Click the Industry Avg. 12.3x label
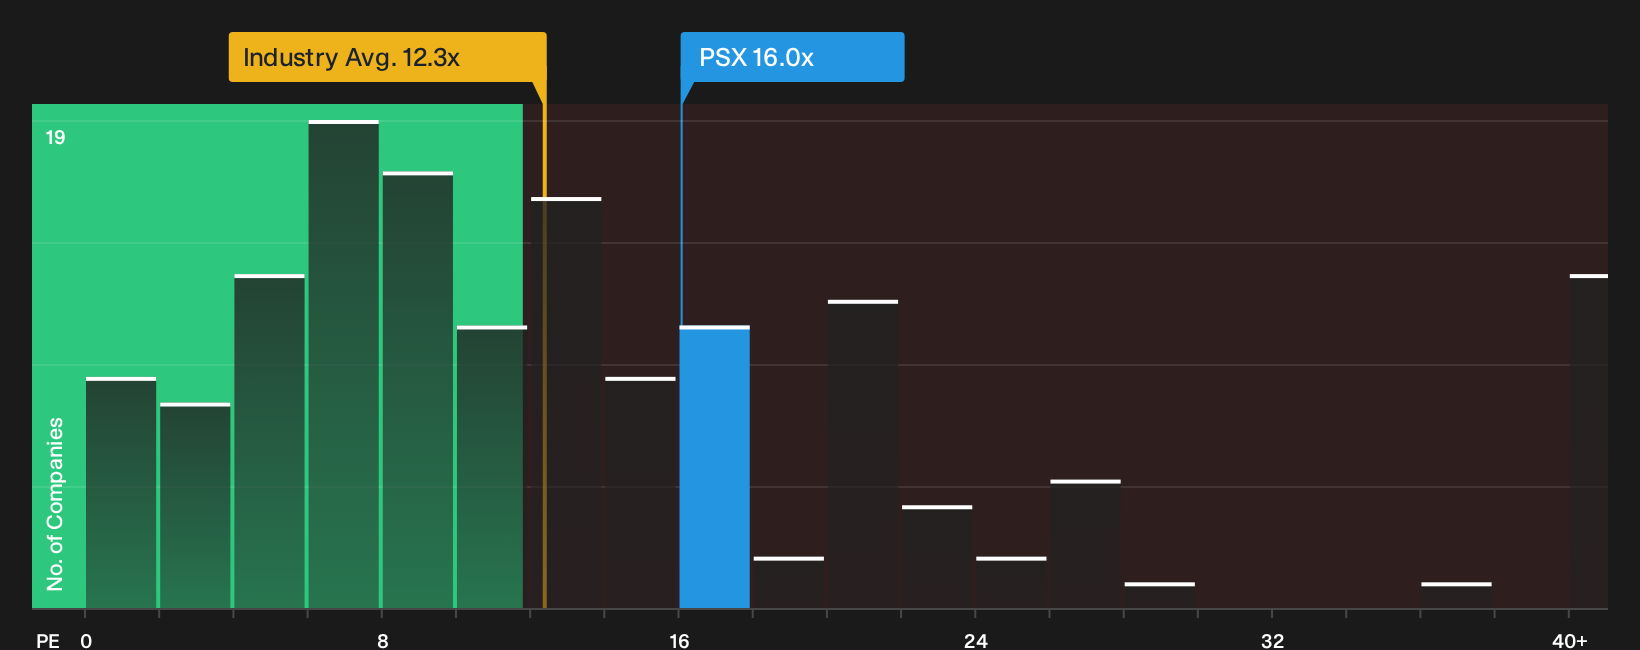This screenshot has width=1640, height=650. pyautogui.click(x=387, y=57)
